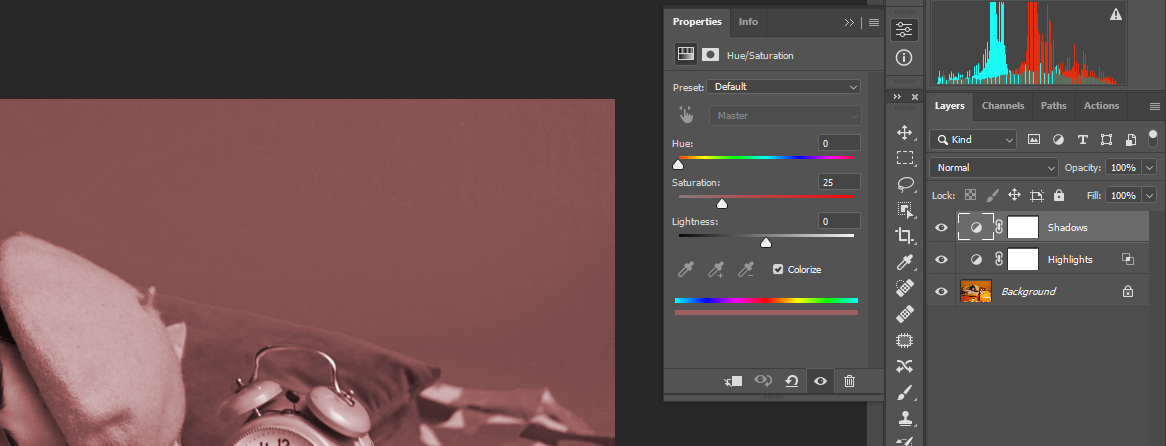The height and width of the screenshot is (446, 1166).
Task: Pick the add-to-sample eyedropper
Action: point(716,269)
